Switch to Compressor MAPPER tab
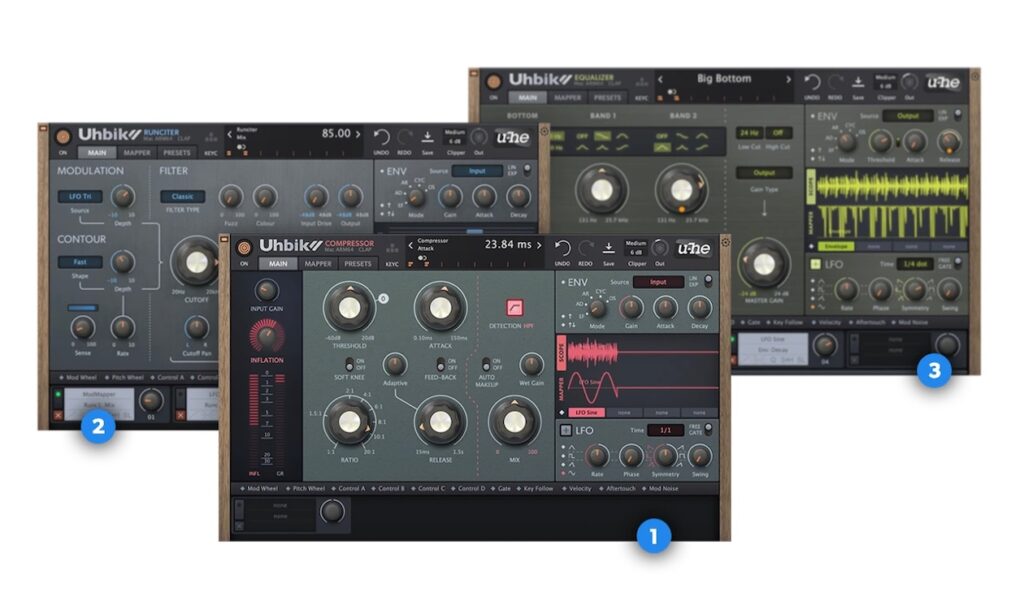 [x=319, y=265]
